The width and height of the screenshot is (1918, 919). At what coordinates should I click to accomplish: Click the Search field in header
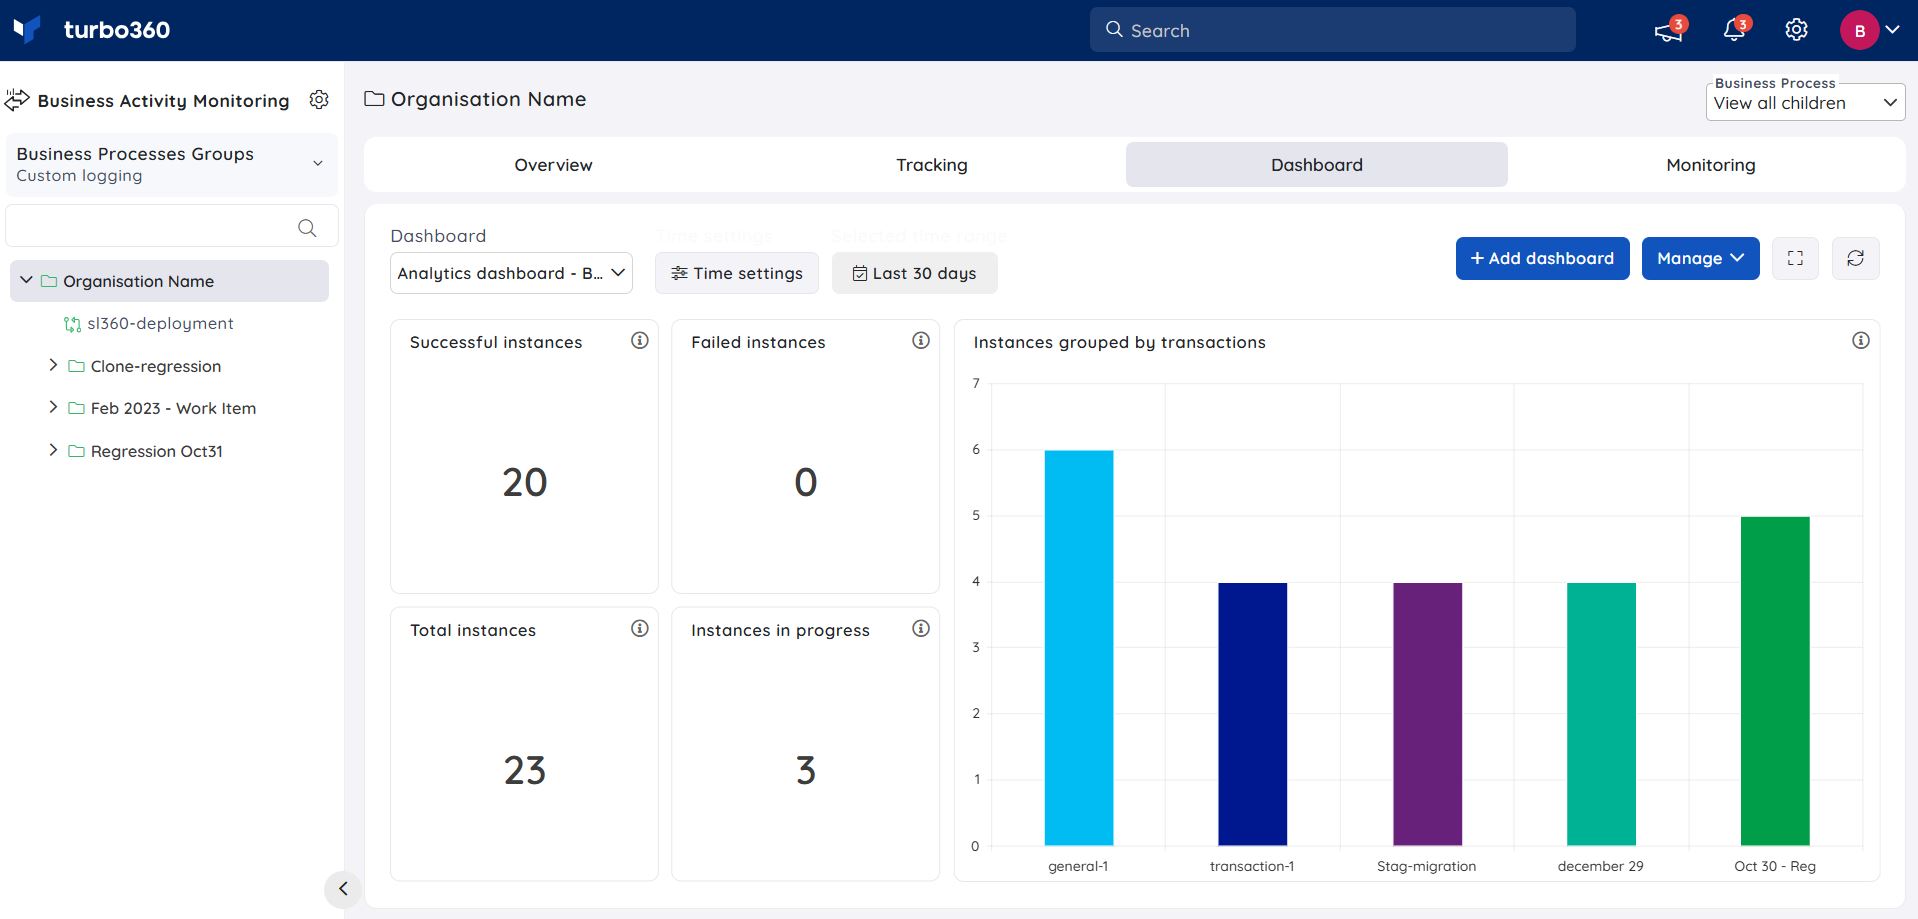point(1332,30)
